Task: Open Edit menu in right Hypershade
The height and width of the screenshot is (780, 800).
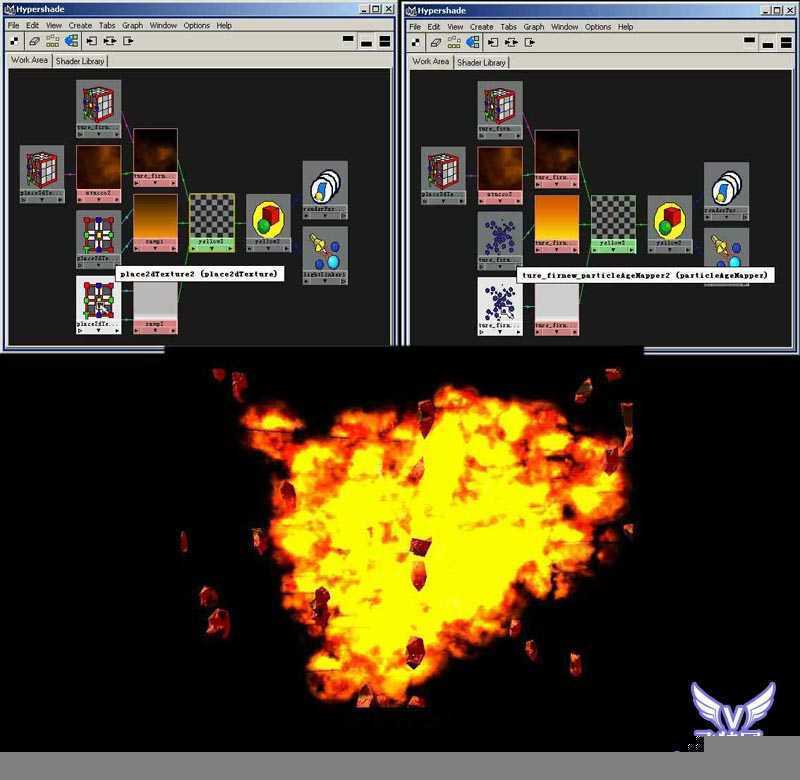Action: click(x=434, y=27)
